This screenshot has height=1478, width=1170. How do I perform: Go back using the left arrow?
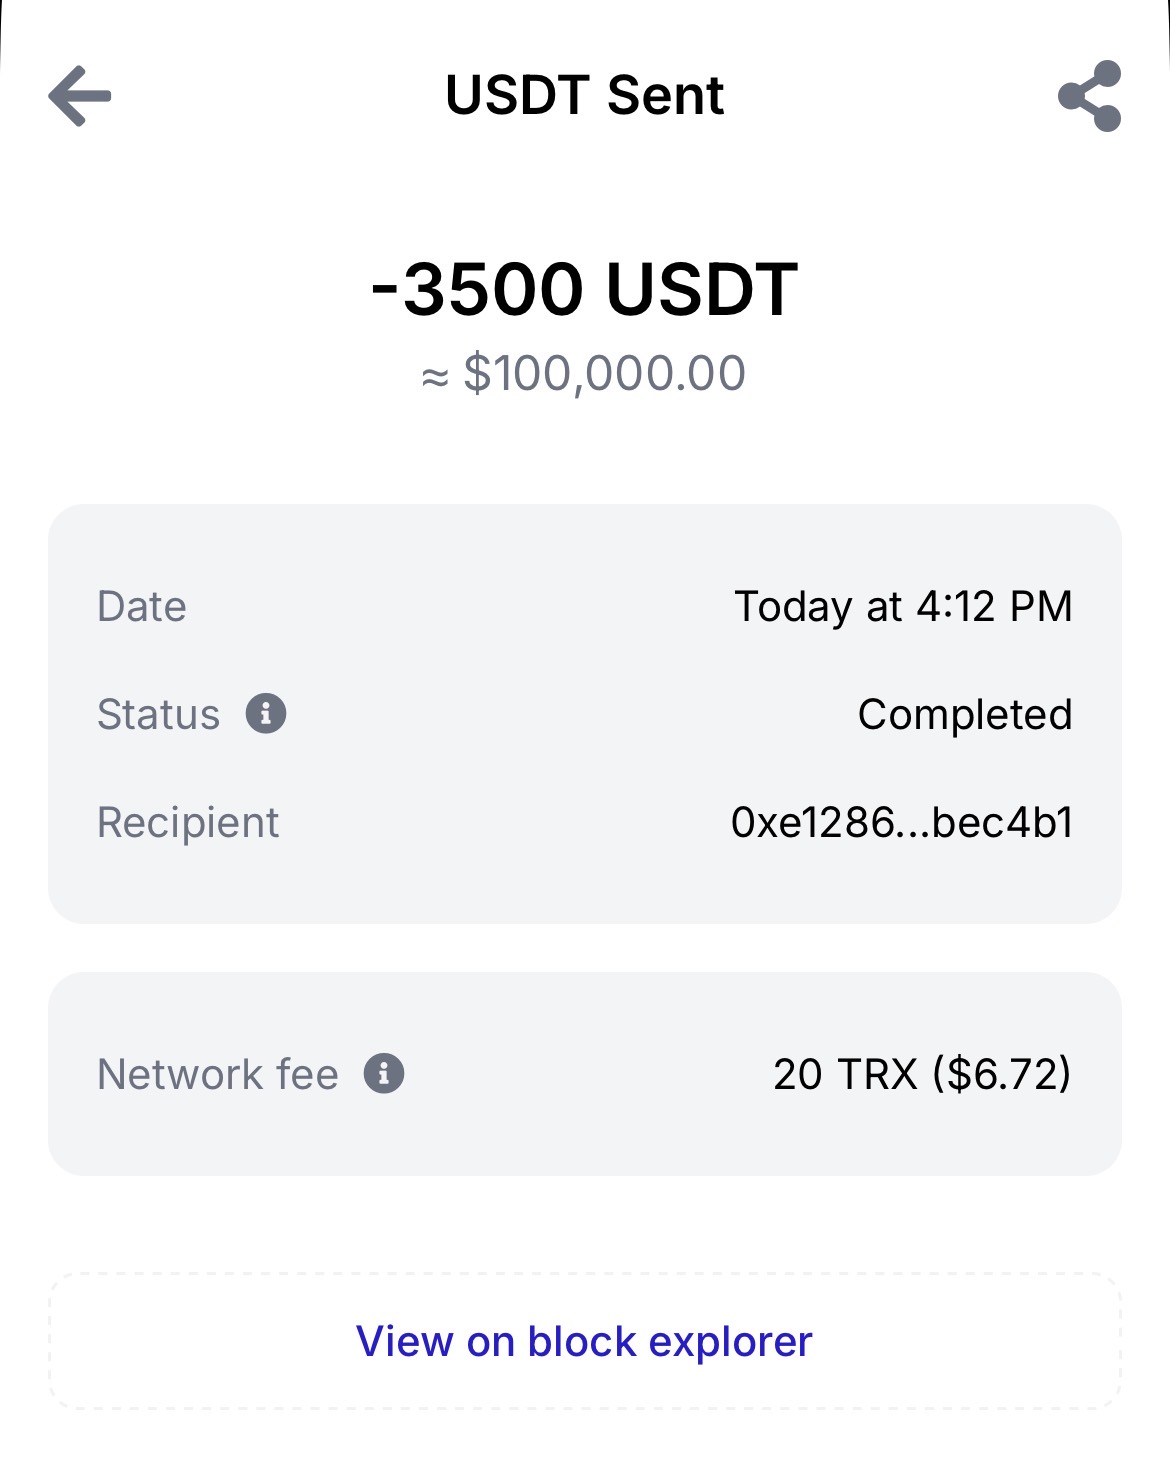pos(80,96)
